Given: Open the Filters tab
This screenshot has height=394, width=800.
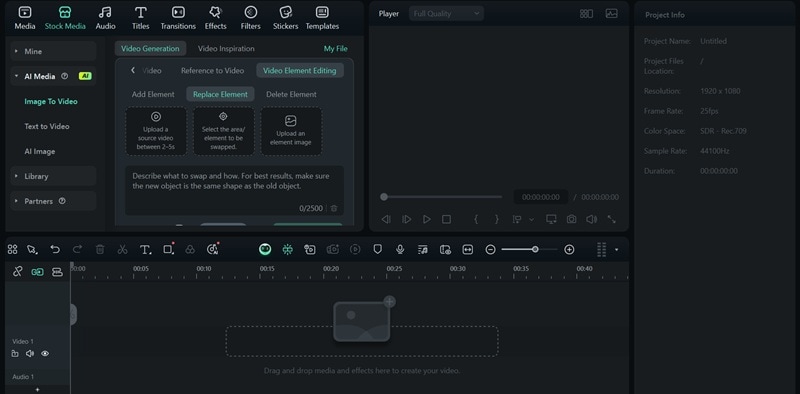Looking at the screenshot, I should pyautogui.click(x=251, y=18).
